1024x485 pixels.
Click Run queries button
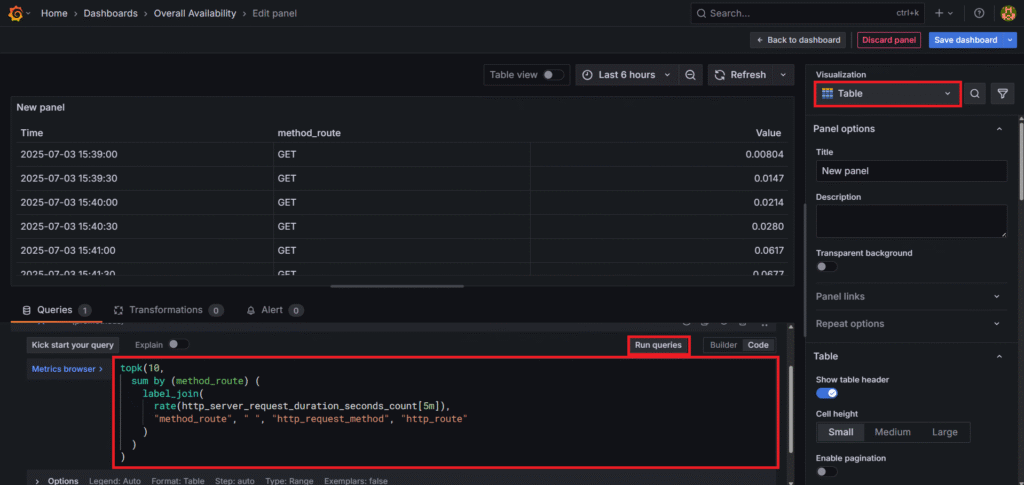click(x=658, y=345)
